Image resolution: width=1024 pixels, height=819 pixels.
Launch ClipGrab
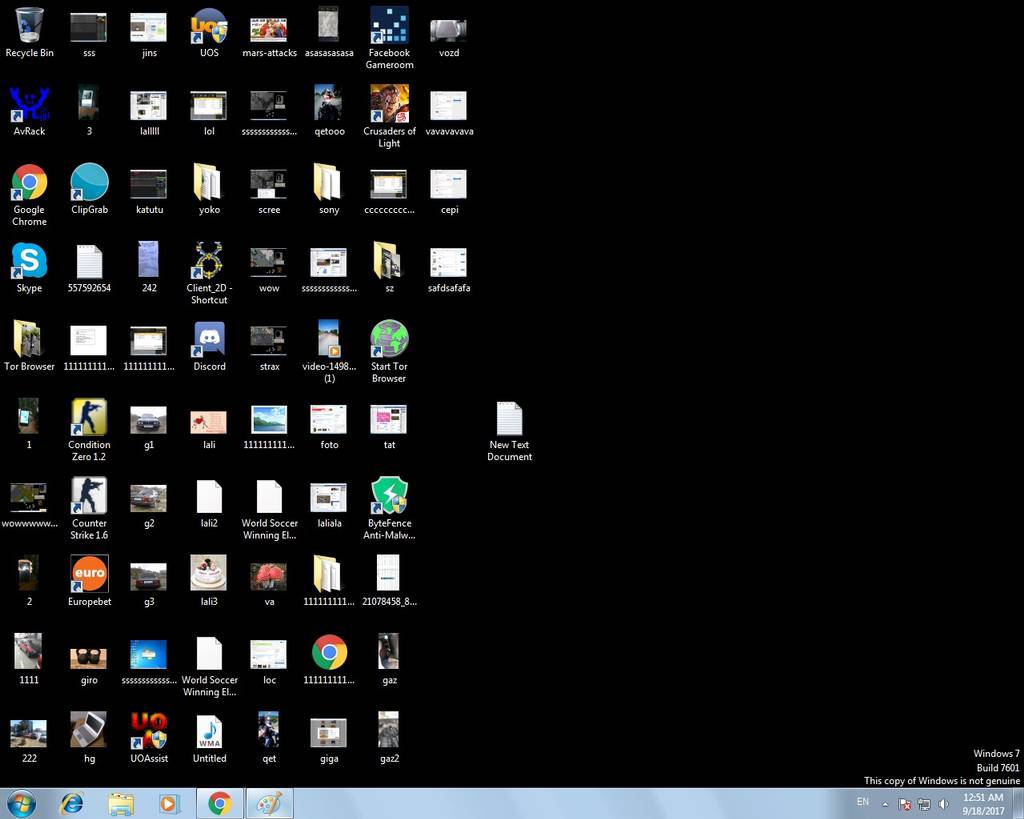coord(89,183)
